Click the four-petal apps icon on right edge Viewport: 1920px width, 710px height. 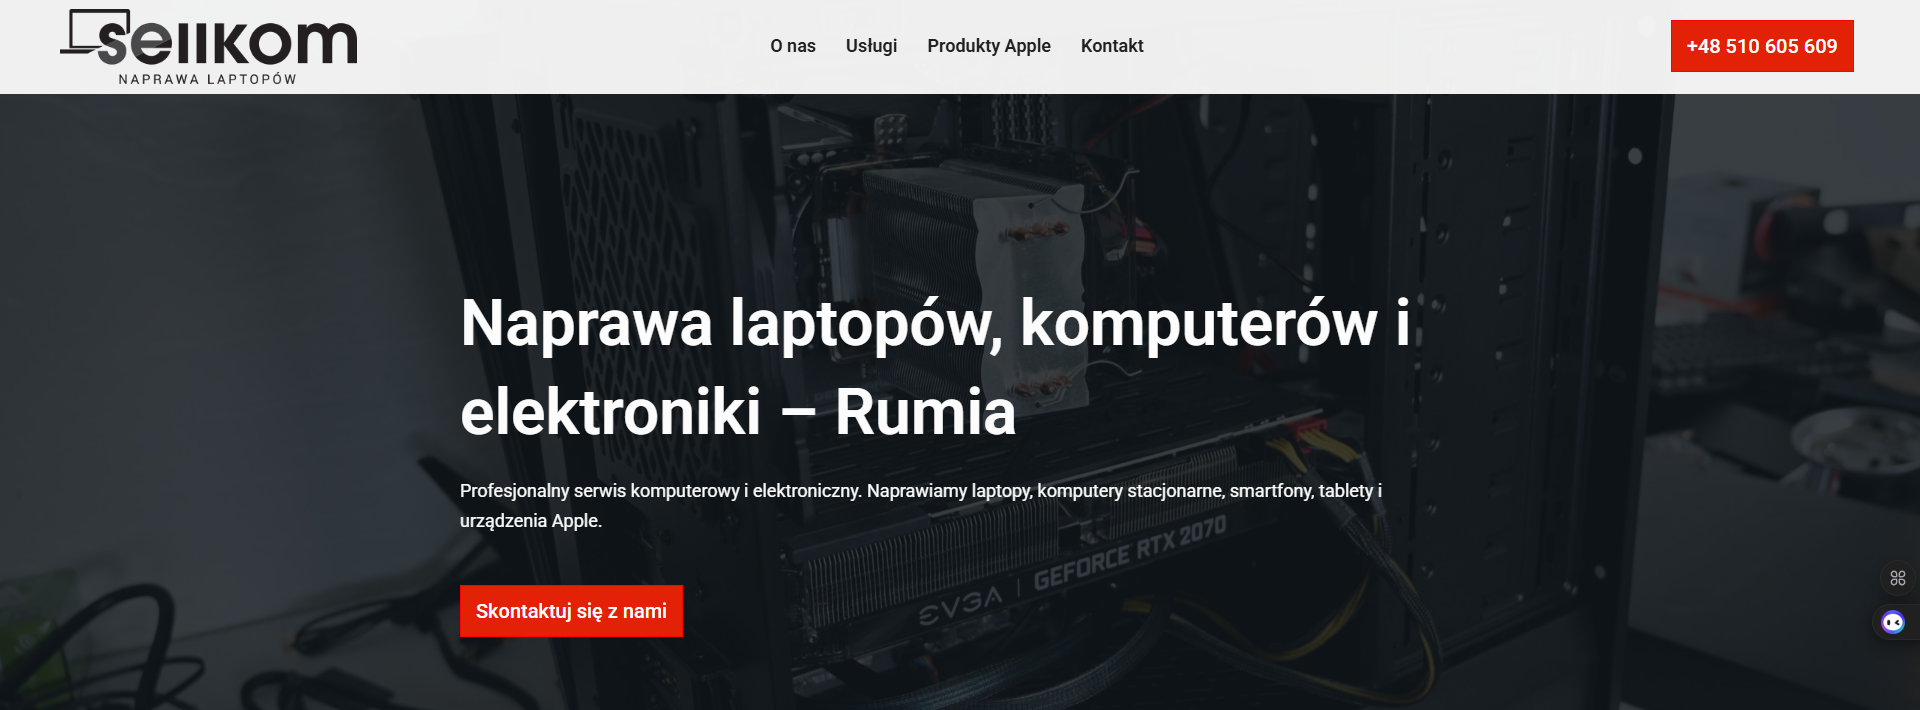click(x=1897, y=578)
